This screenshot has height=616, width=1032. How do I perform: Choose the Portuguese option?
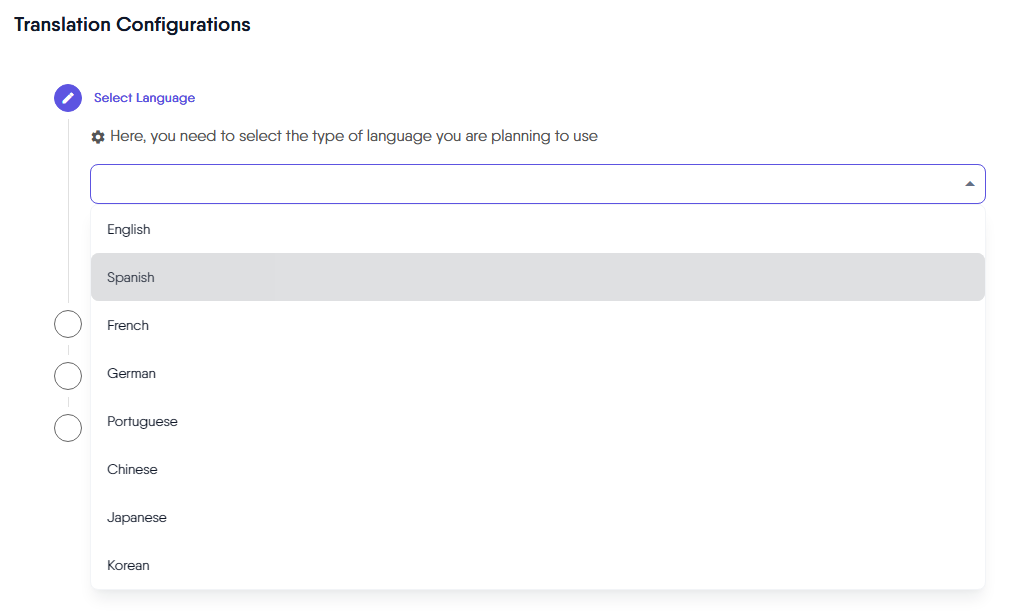[x=142, y=421]
